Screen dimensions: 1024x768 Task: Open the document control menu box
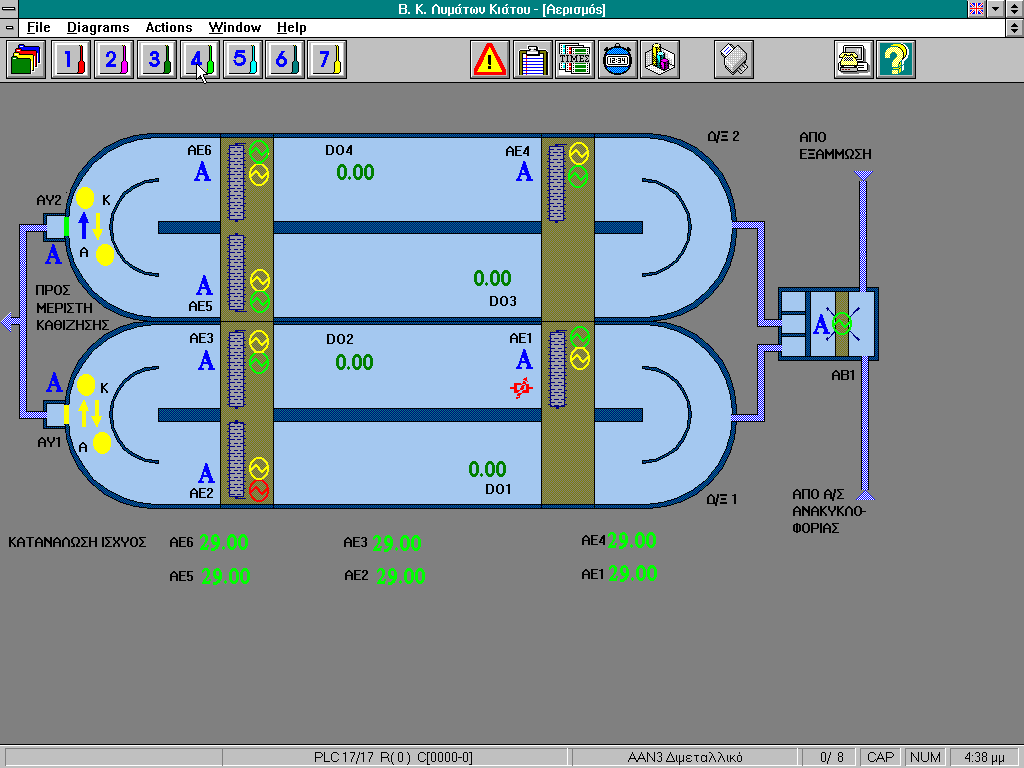[x=10, y=28]
